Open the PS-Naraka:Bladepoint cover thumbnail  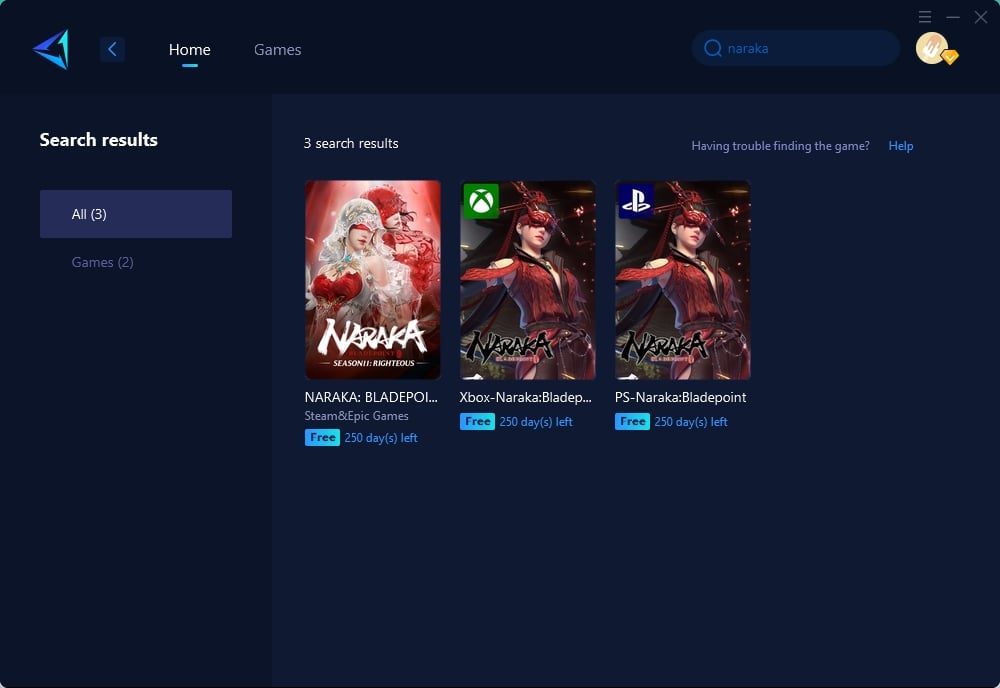tap(682, 280)
